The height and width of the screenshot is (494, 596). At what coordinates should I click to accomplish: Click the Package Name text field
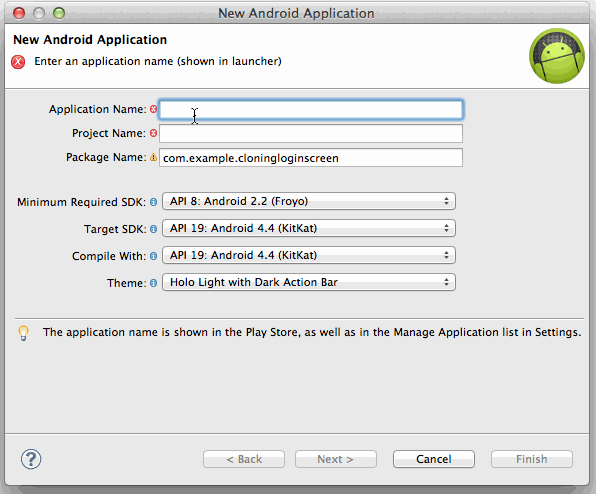311,158
